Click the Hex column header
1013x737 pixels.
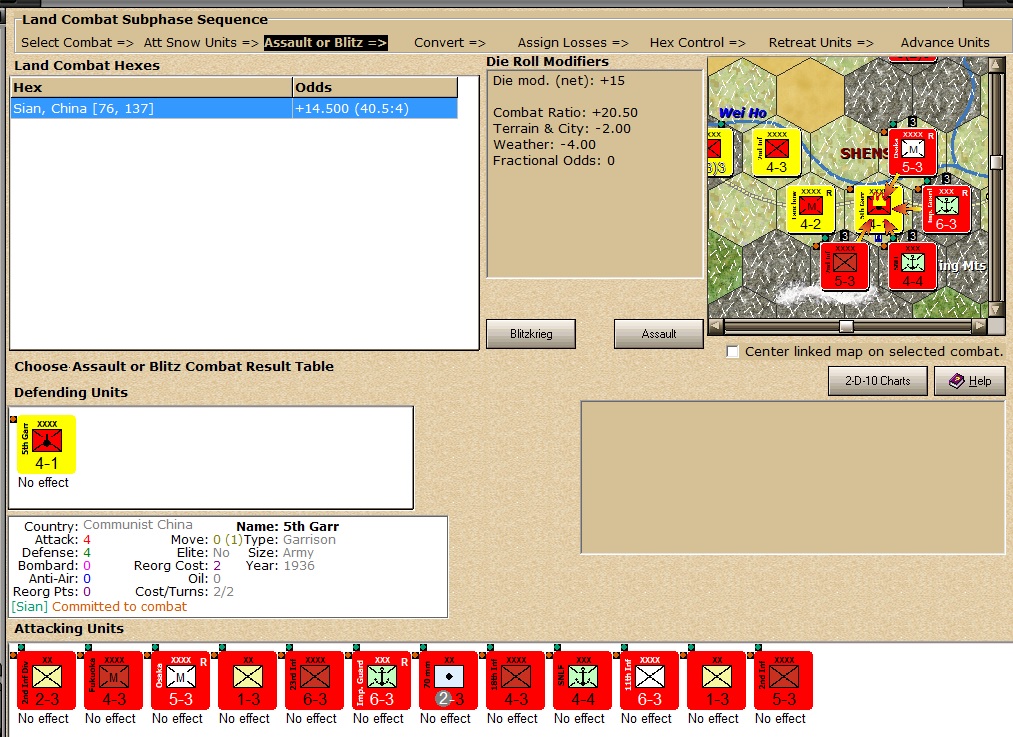[x=151, y=87]
